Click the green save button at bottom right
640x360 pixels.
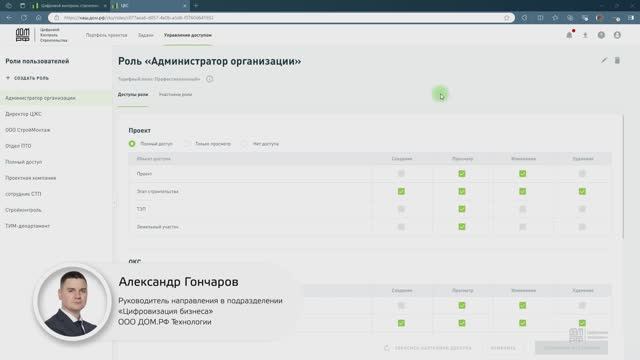(x=571, y=348)
